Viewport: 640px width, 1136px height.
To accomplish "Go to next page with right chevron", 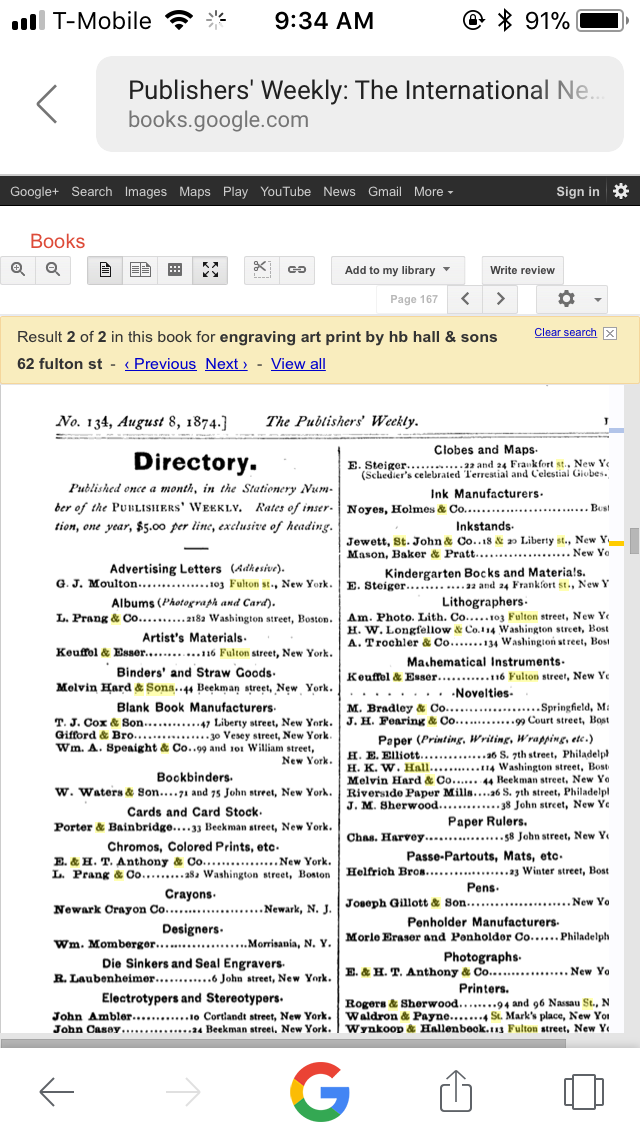I will pos(500,299).
